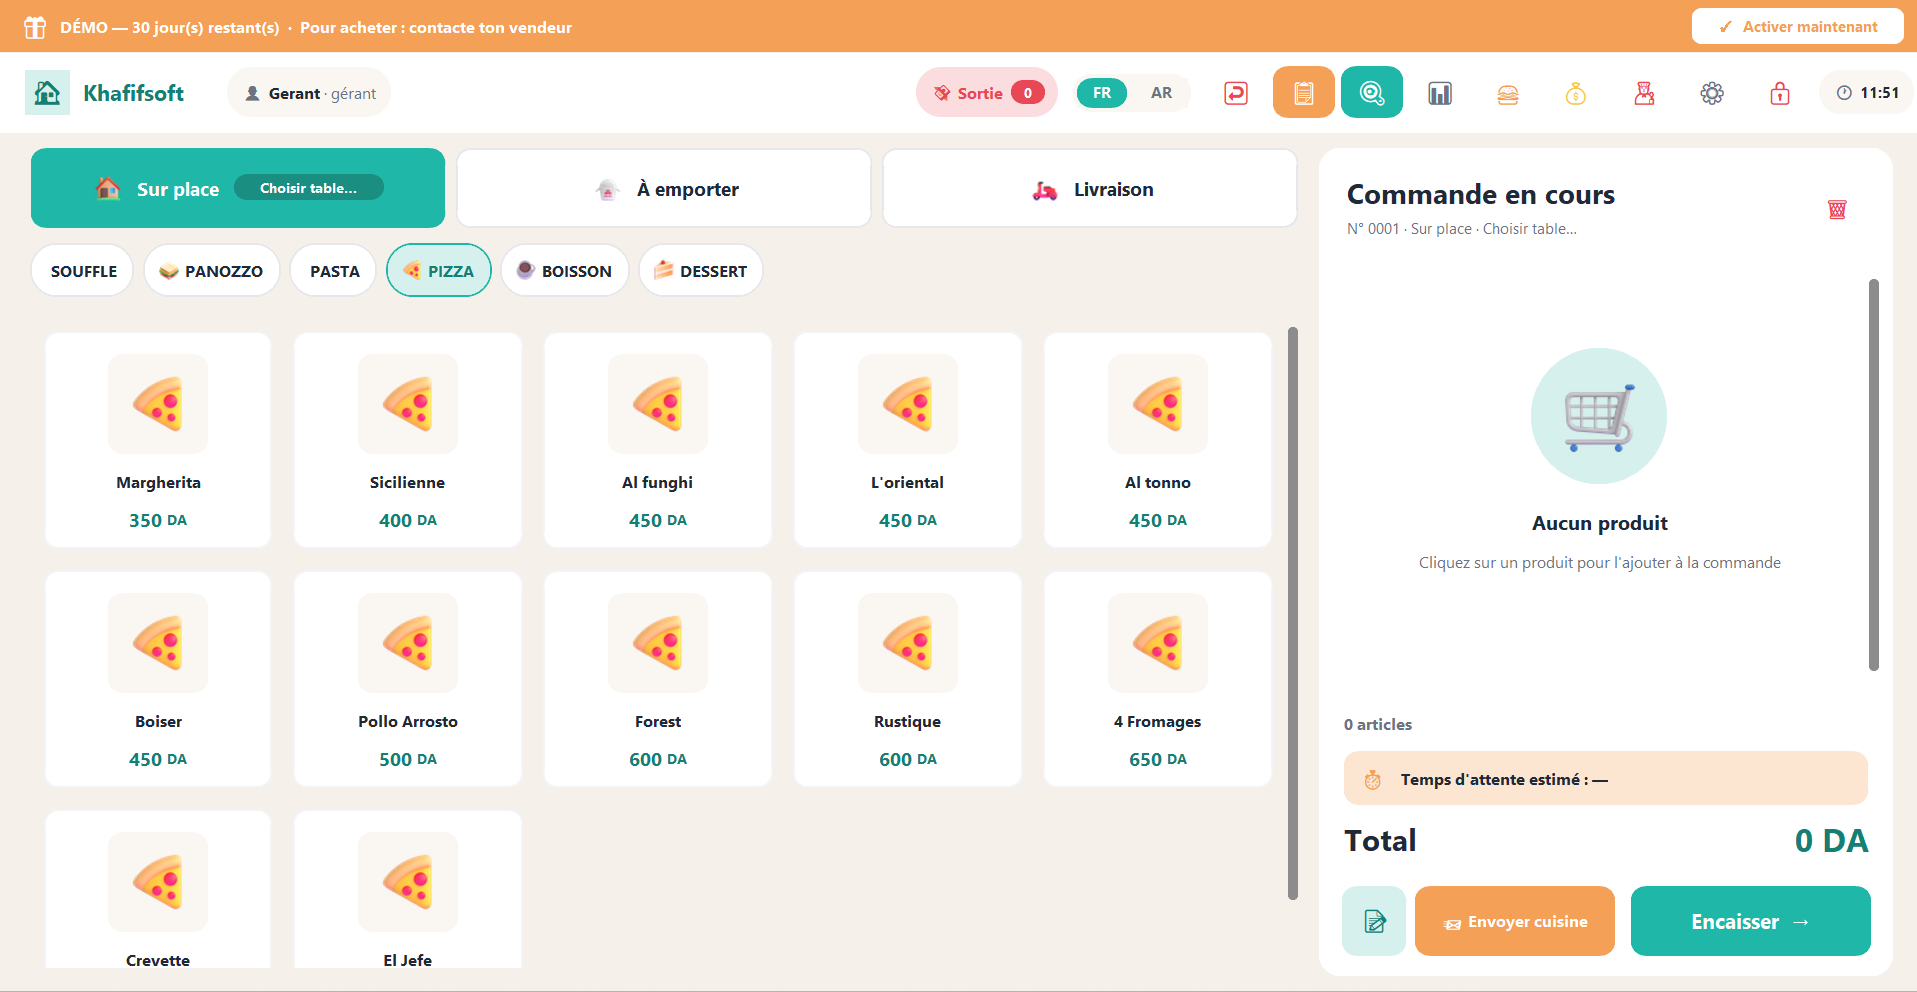Click the Encaisser button
This screenshot has height=992, width=1917.
1751,921
